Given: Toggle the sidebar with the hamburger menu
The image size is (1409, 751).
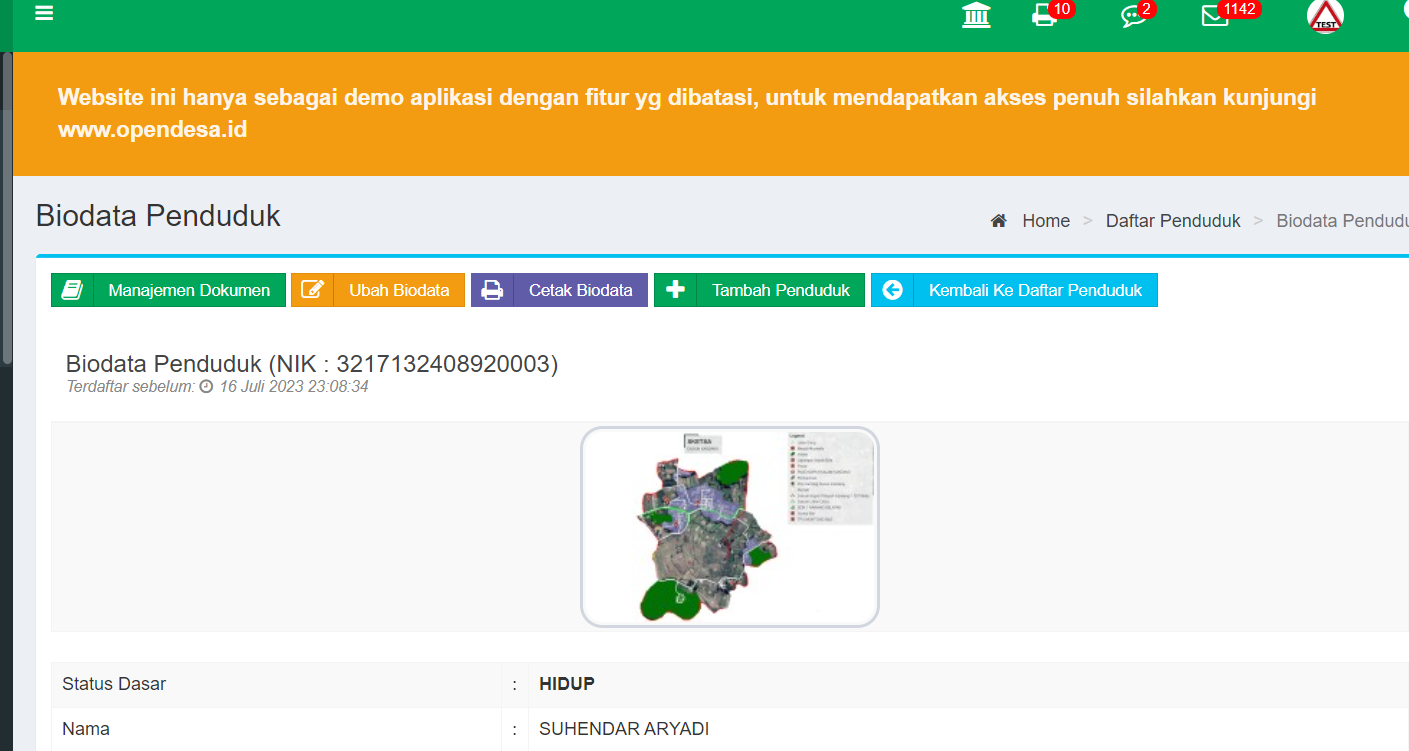Looking at the screenshot, I should [43, 14].
